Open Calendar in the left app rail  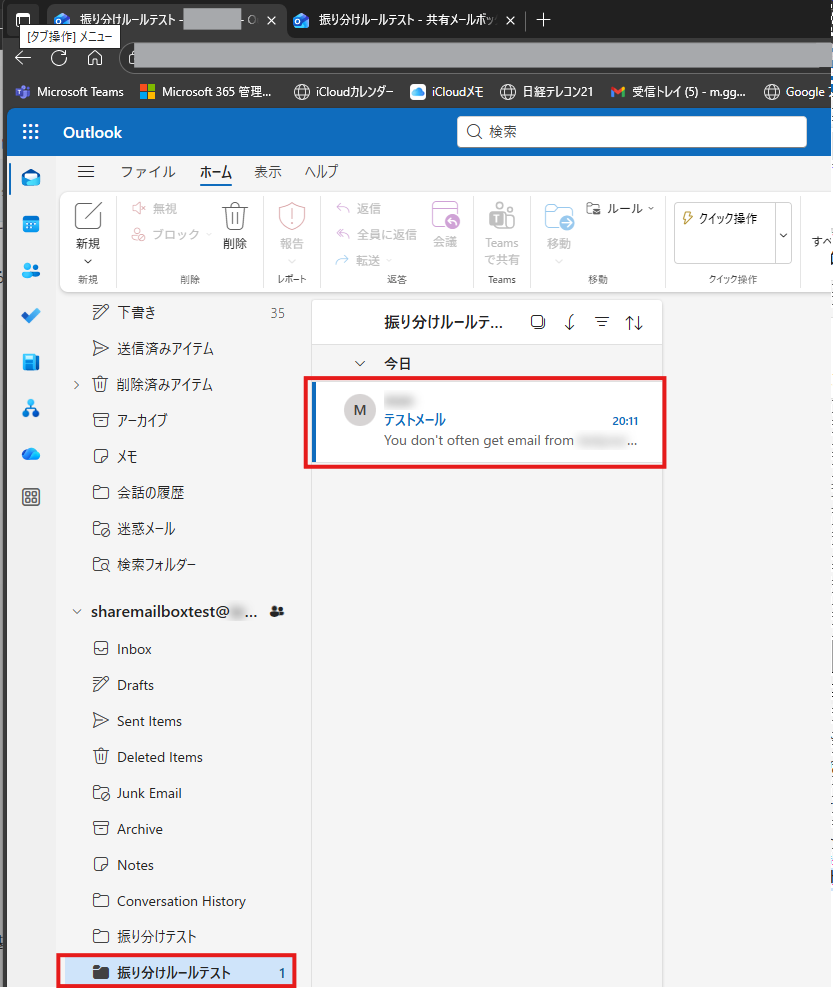(x=31, y=224)
